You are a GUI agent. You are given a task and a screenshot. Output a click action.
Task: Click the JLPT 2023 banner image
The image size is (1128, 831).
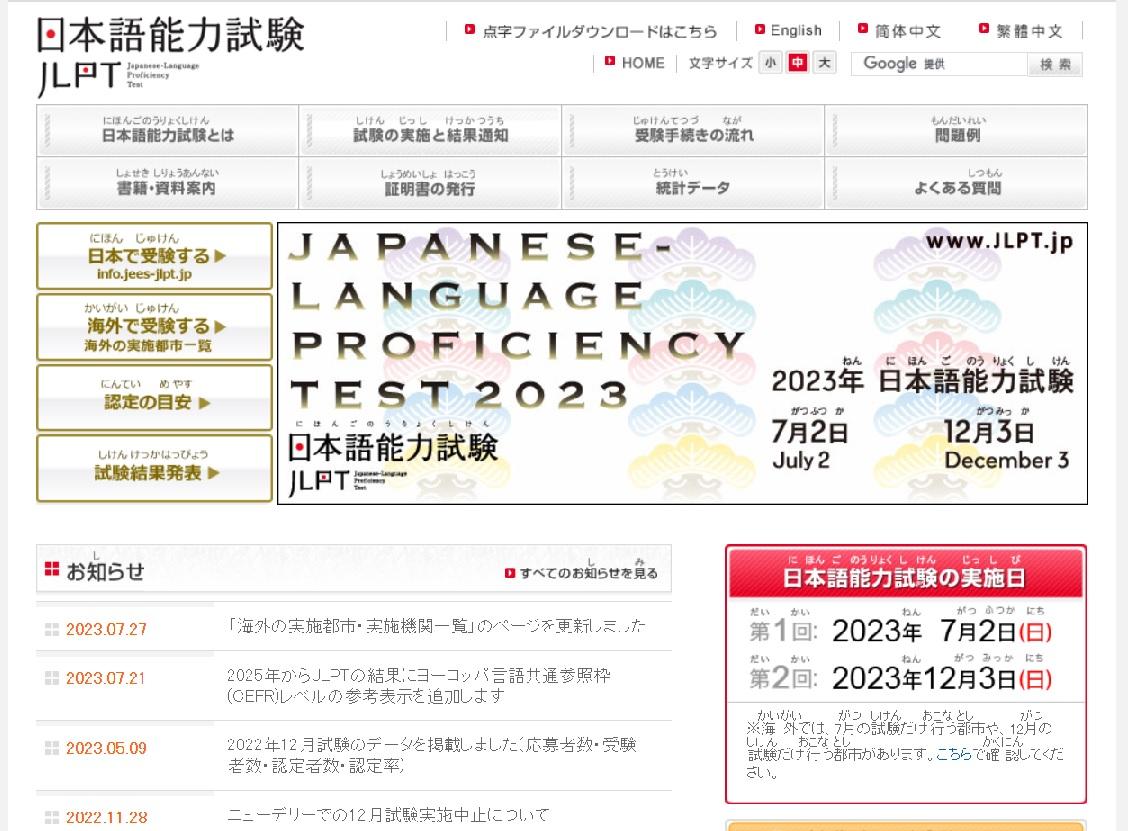(682, 363)
